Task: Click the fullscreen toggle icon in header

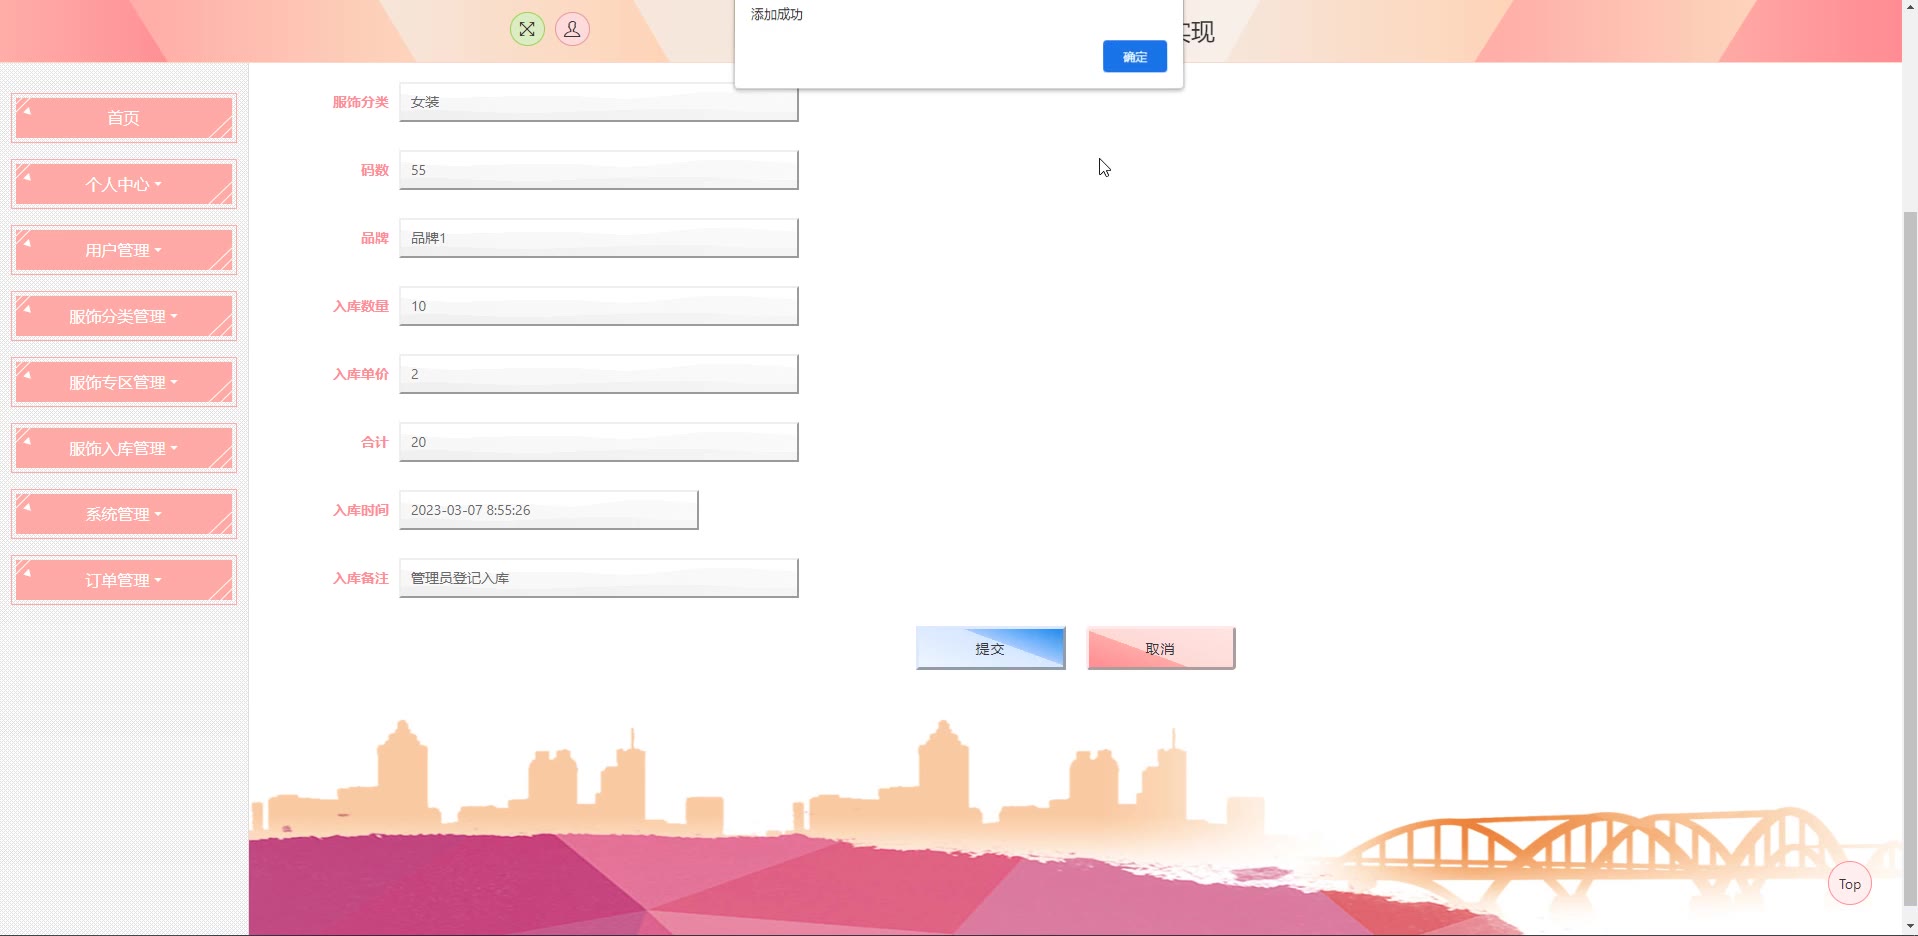Action: click(x=527, y=29)
